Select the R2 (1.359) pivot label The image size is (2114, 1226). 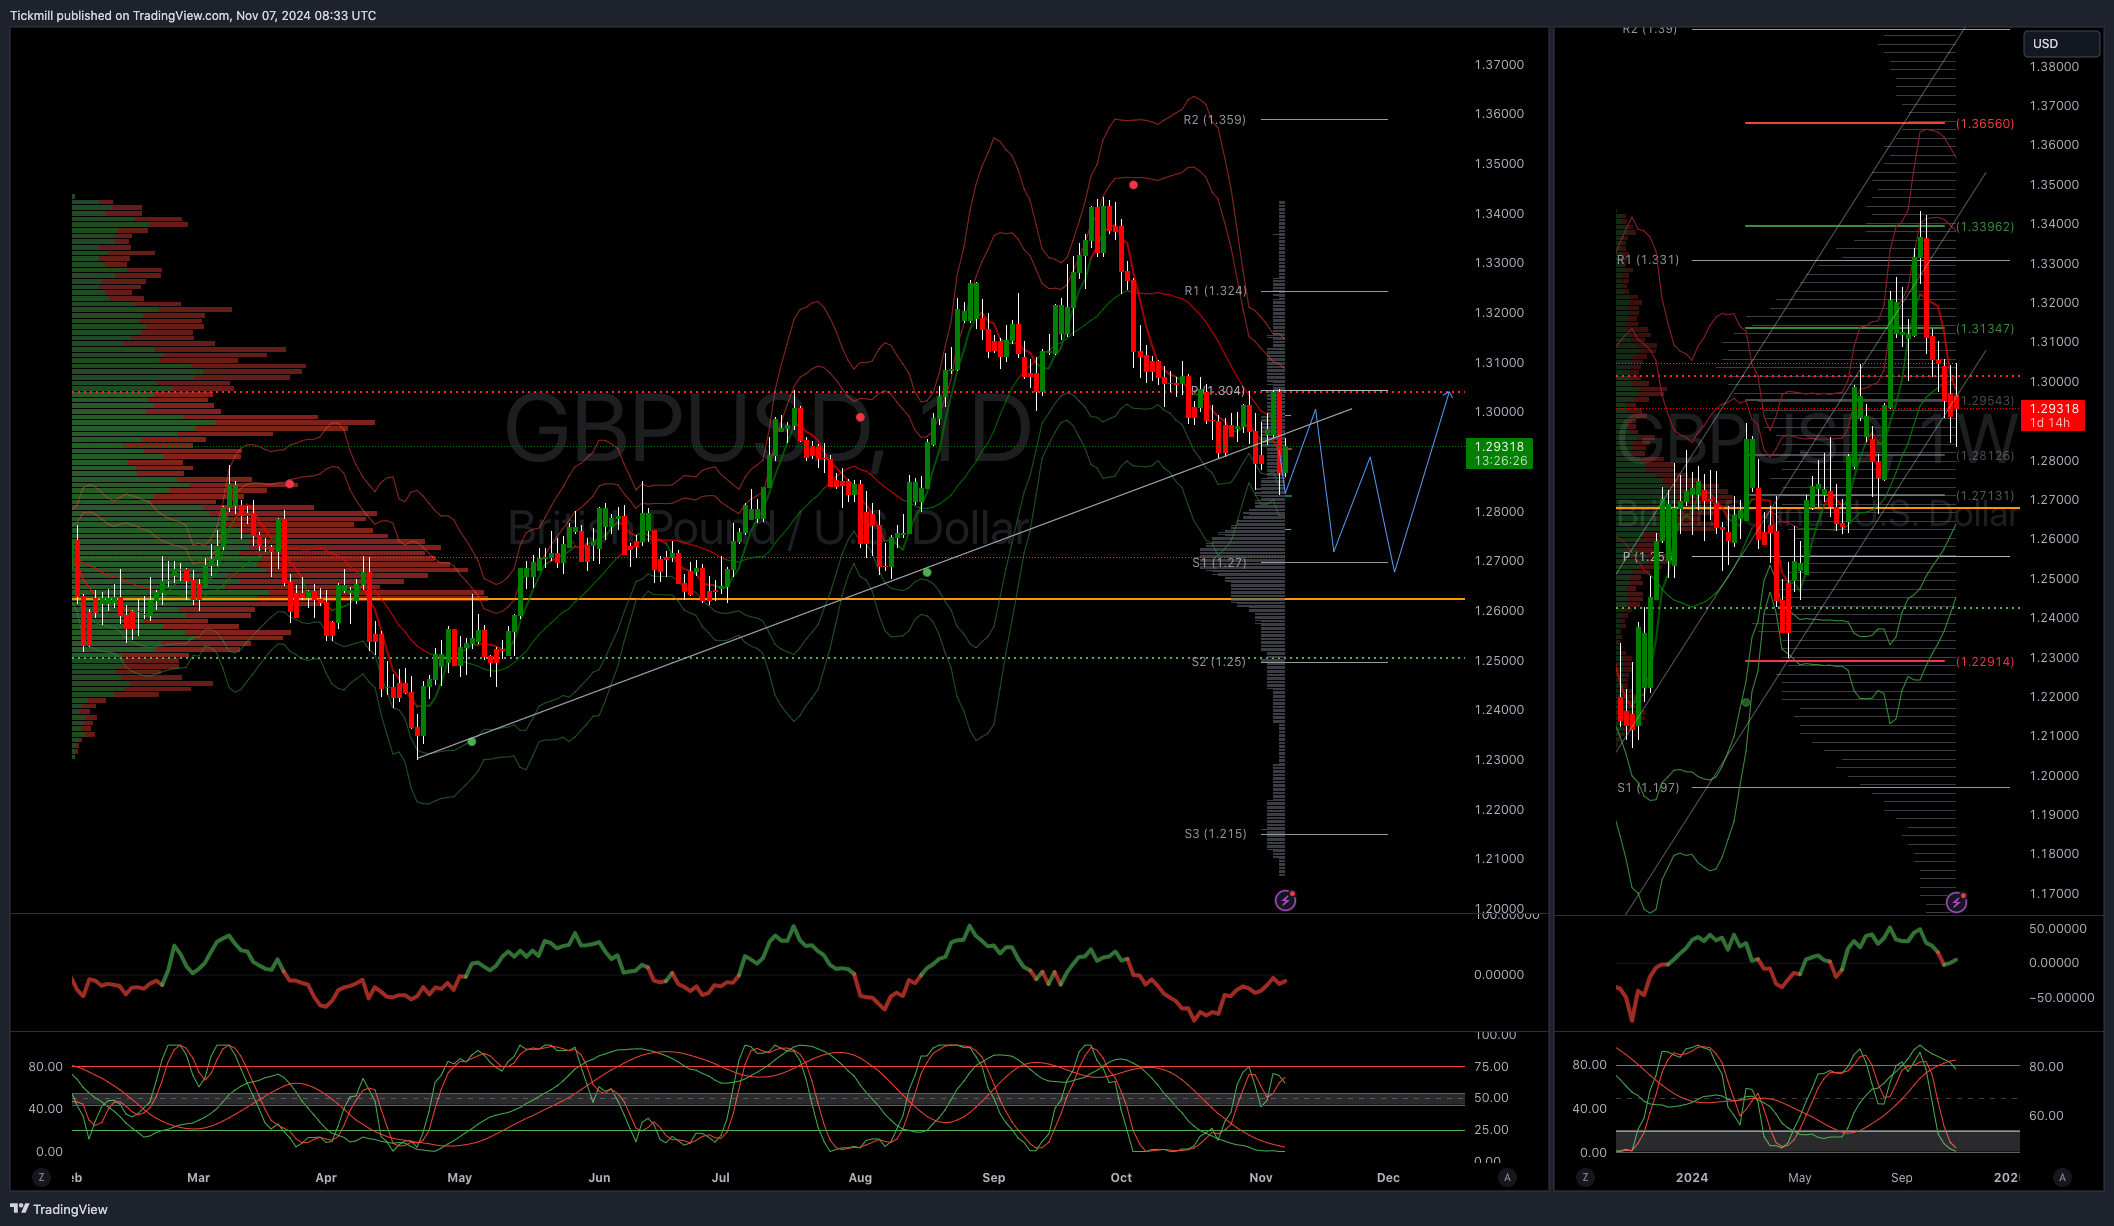tap(1214, 120)
